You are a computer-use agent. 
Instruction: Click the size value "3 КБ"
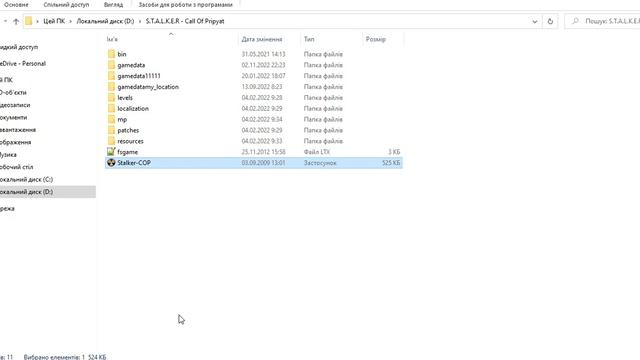(394, 152)
